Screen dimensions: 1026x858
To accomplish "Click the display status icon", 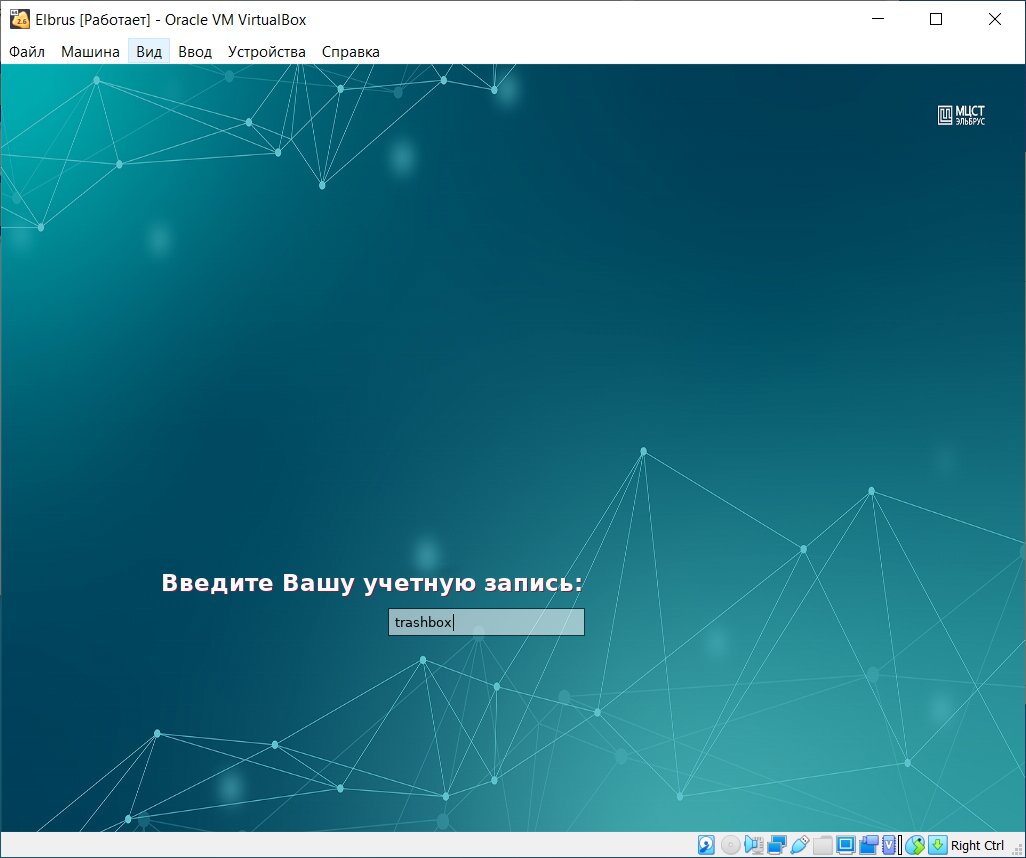I will point(845,845).
